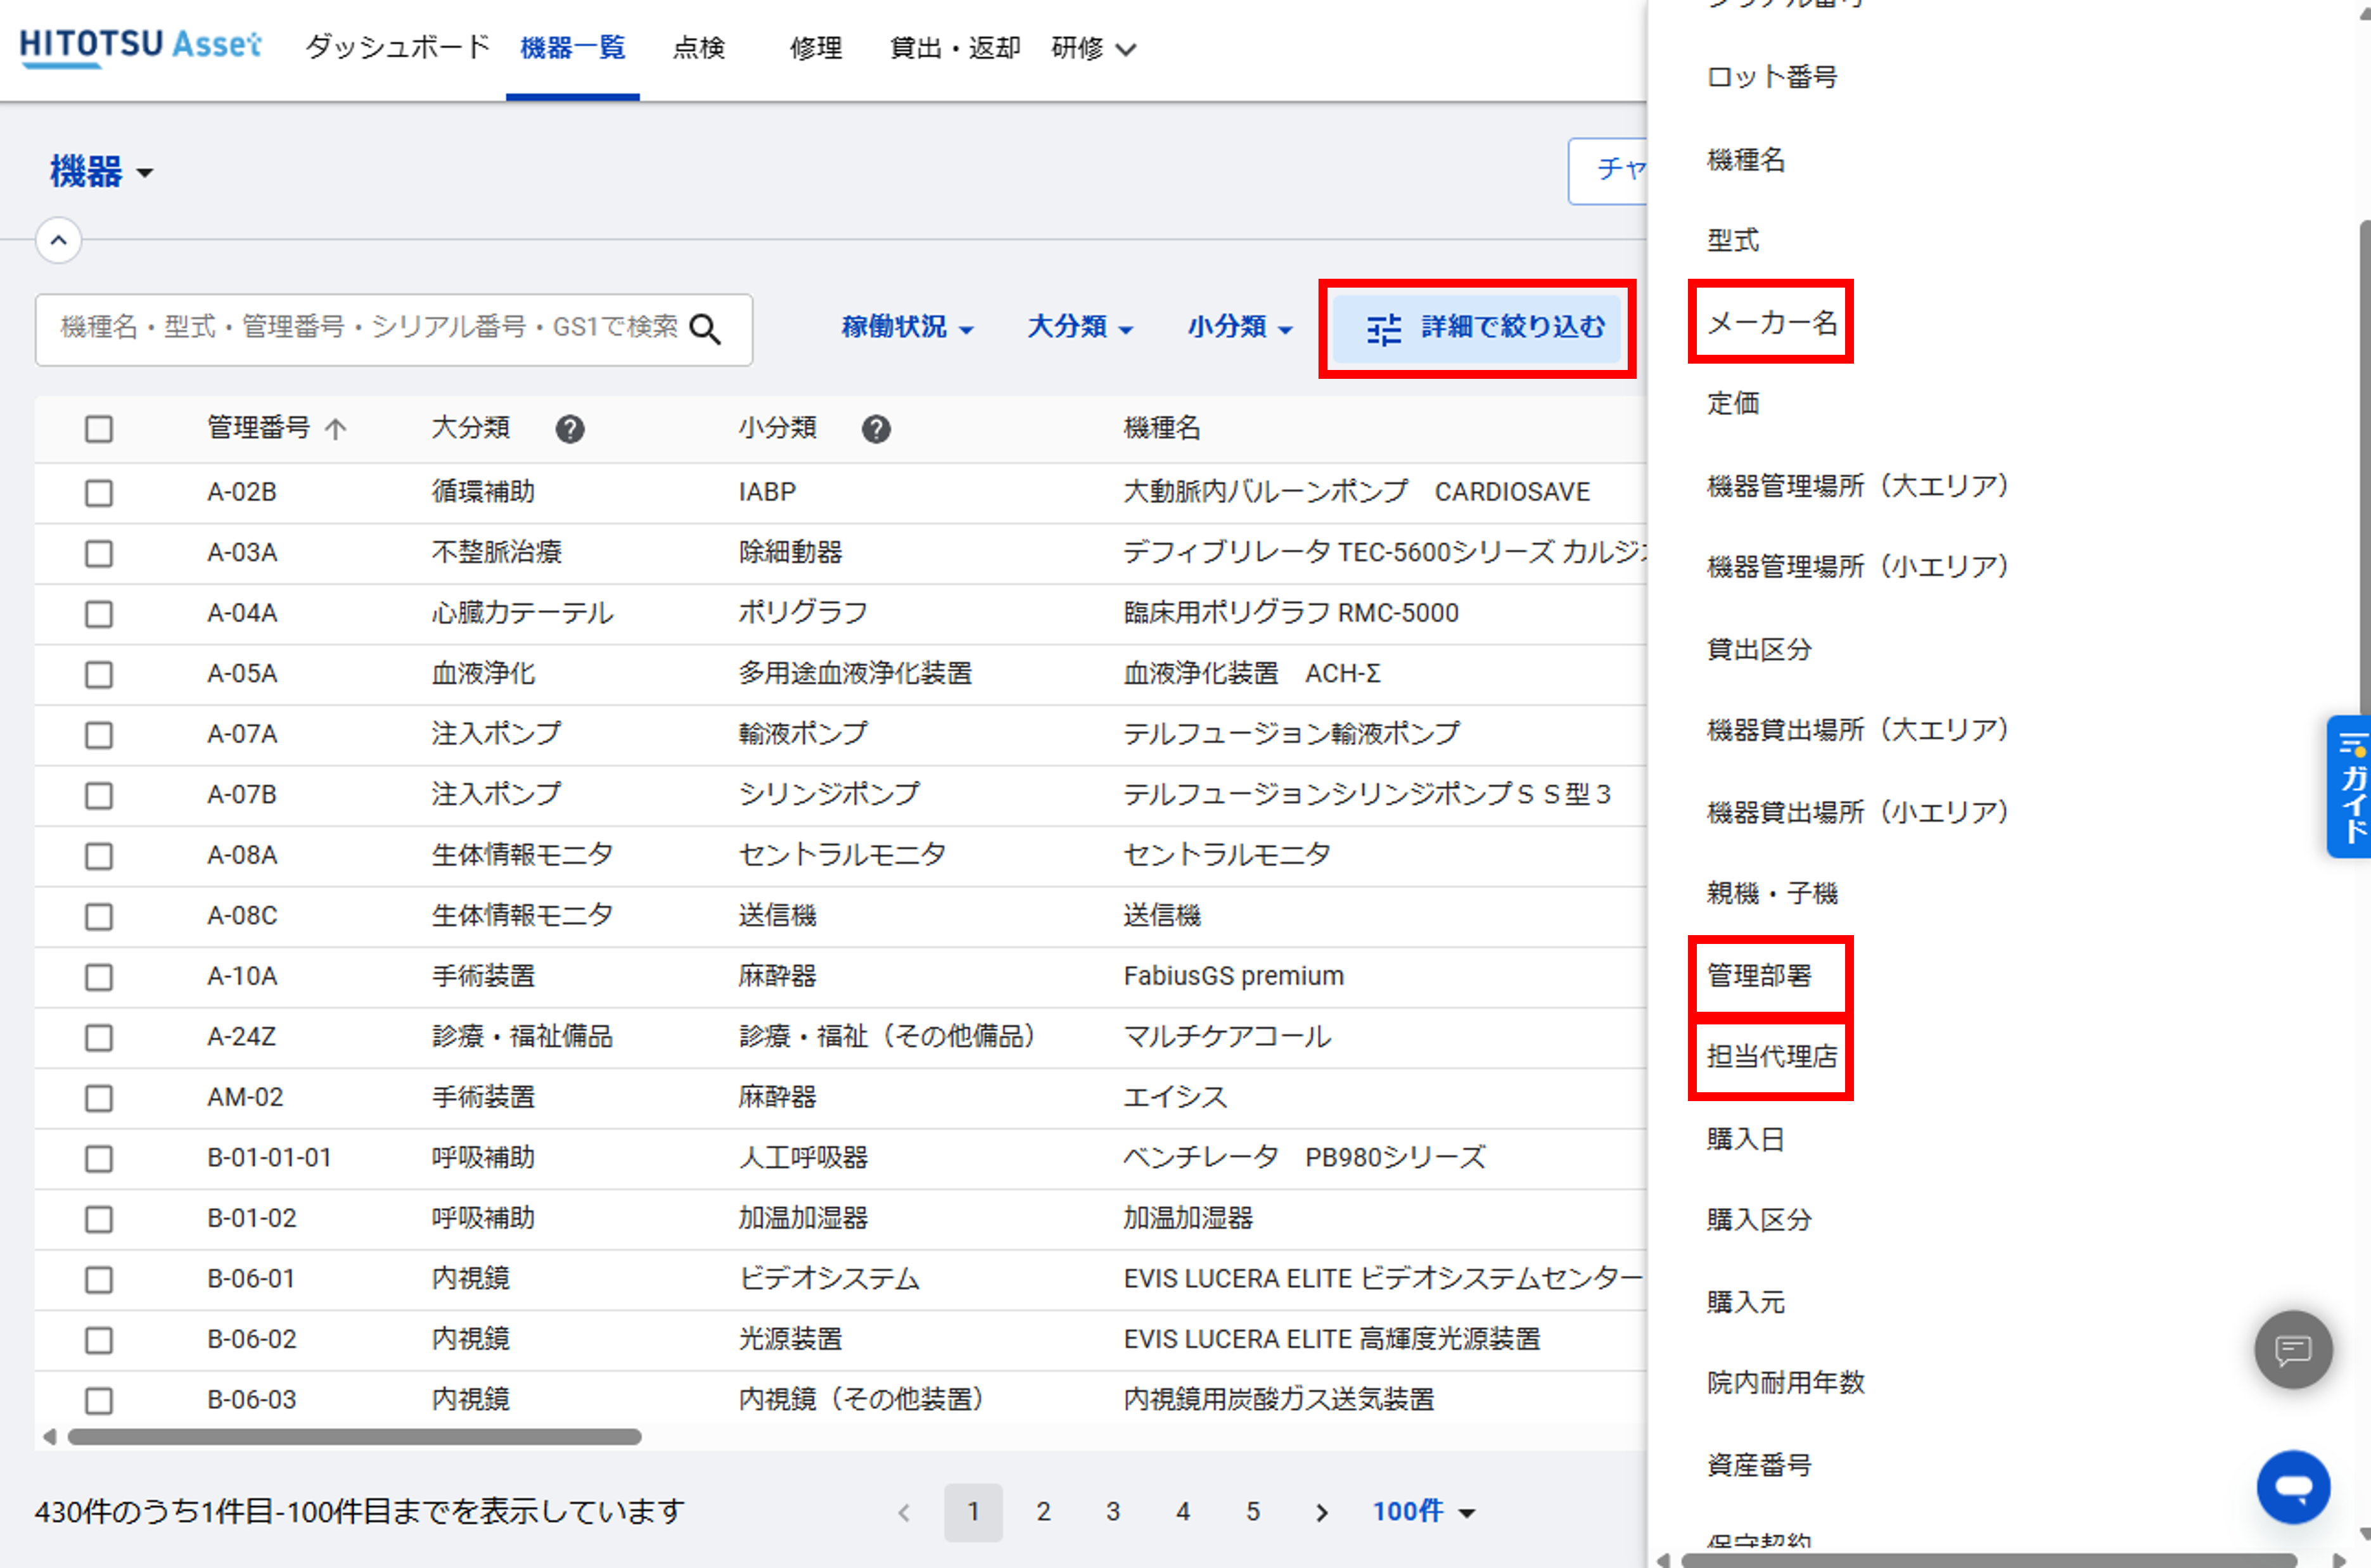The width and height of the screenshot is (2371, 1568).
Task: Switch to the 機器一覧 tab
Action: (x=573, y=47)
